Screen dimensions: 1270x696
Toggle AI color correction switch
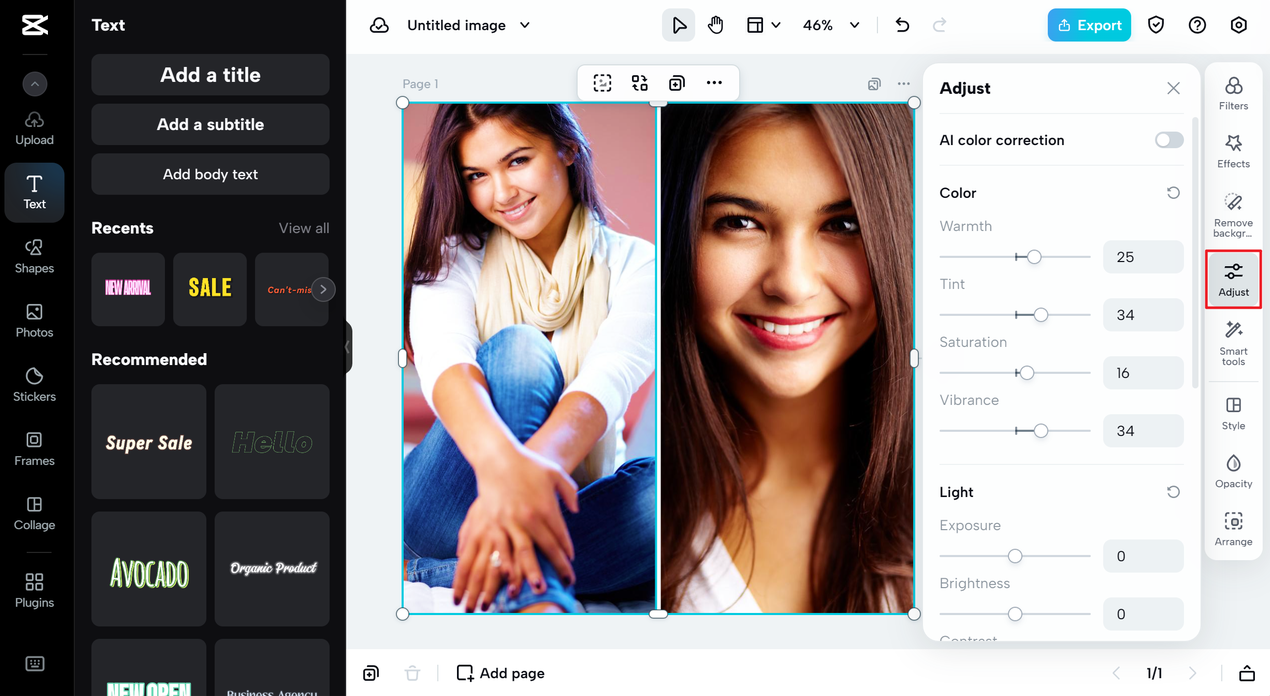[x=1169, y=140]
